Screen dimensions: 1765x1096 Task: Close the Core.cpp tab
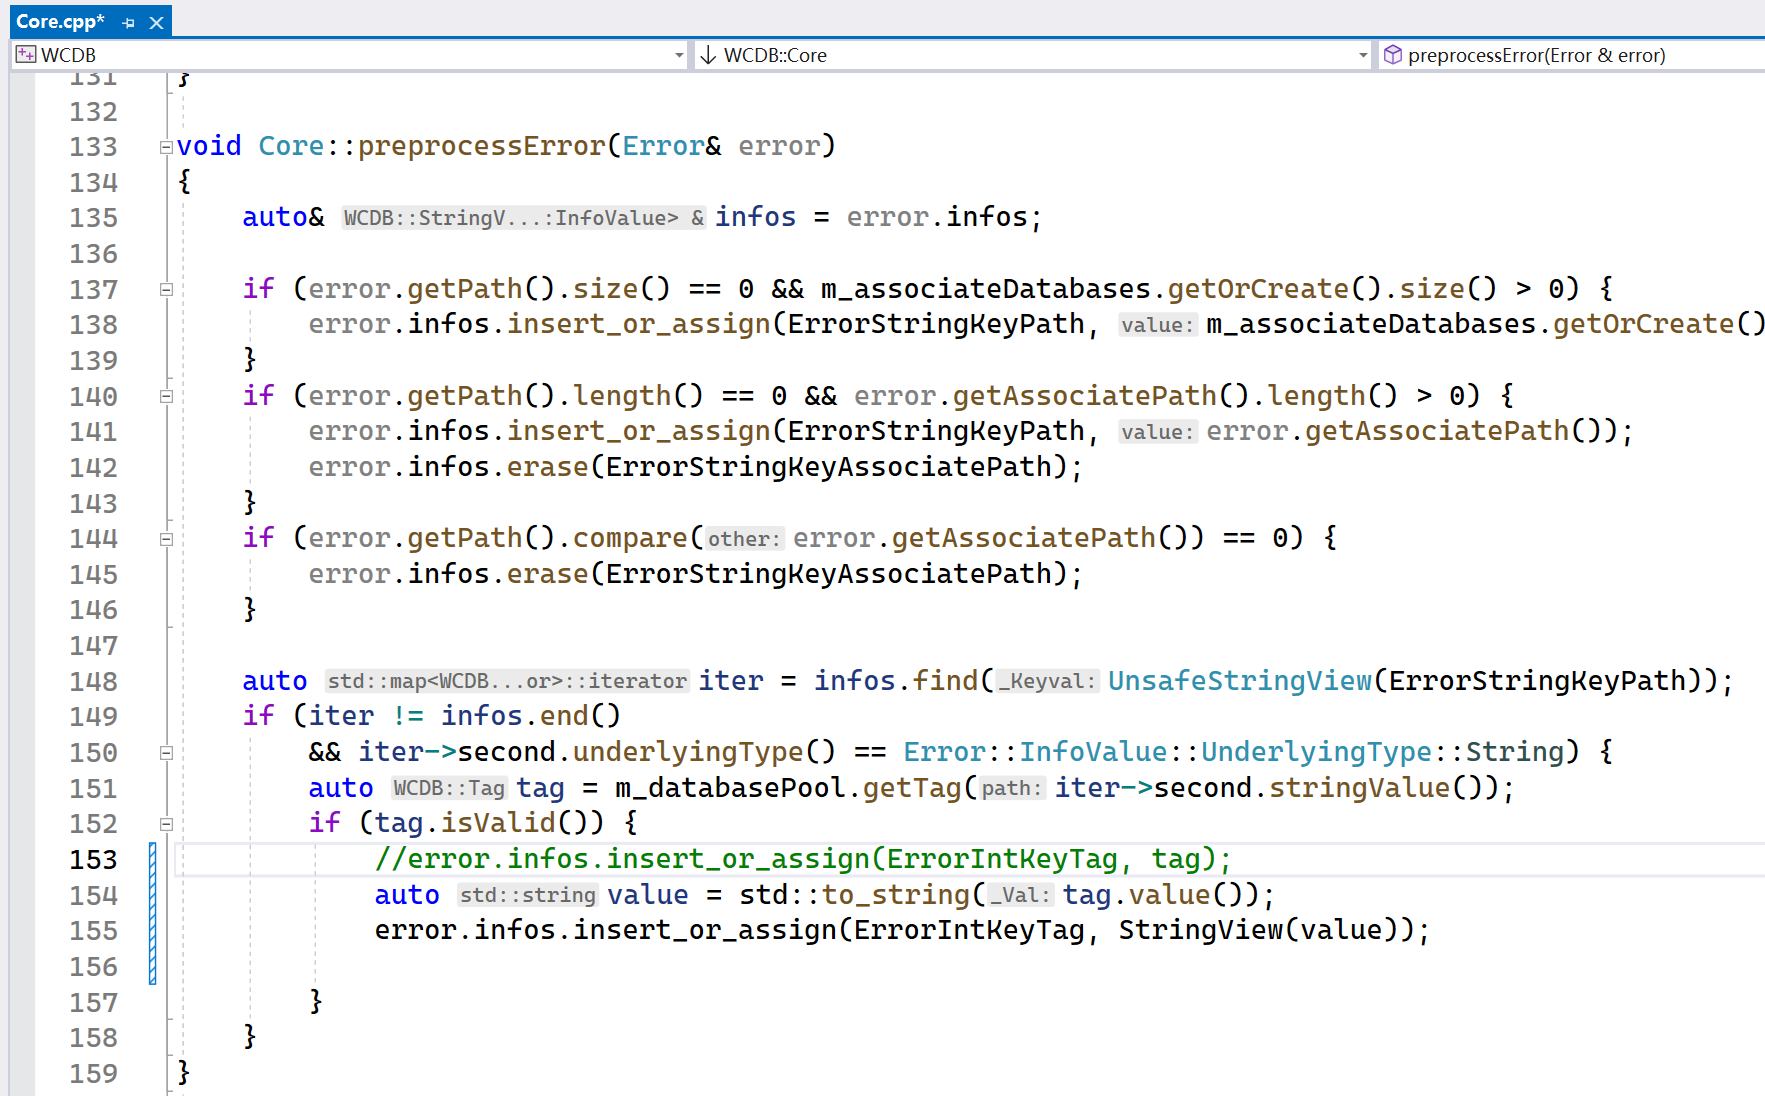point(156,21)
